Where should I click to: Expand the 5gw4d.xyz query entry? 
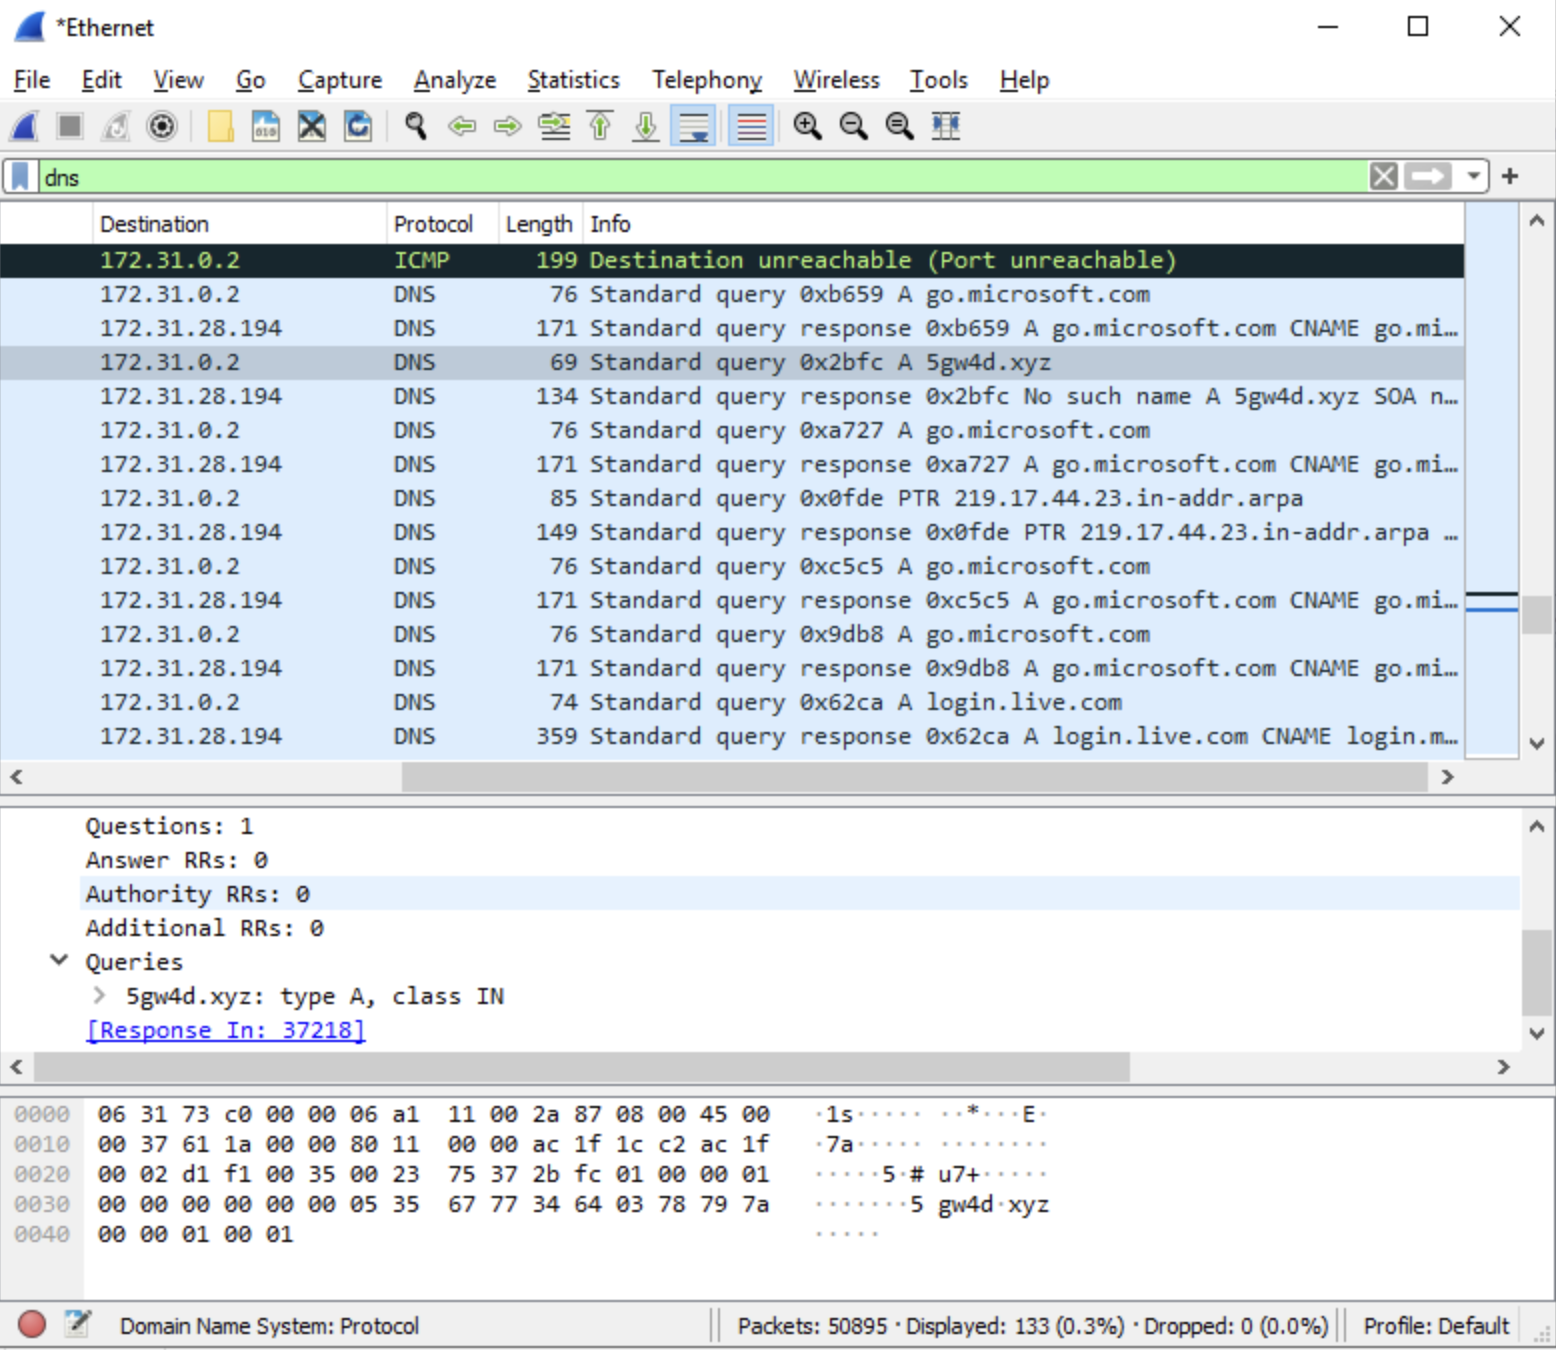coord(99,995)
